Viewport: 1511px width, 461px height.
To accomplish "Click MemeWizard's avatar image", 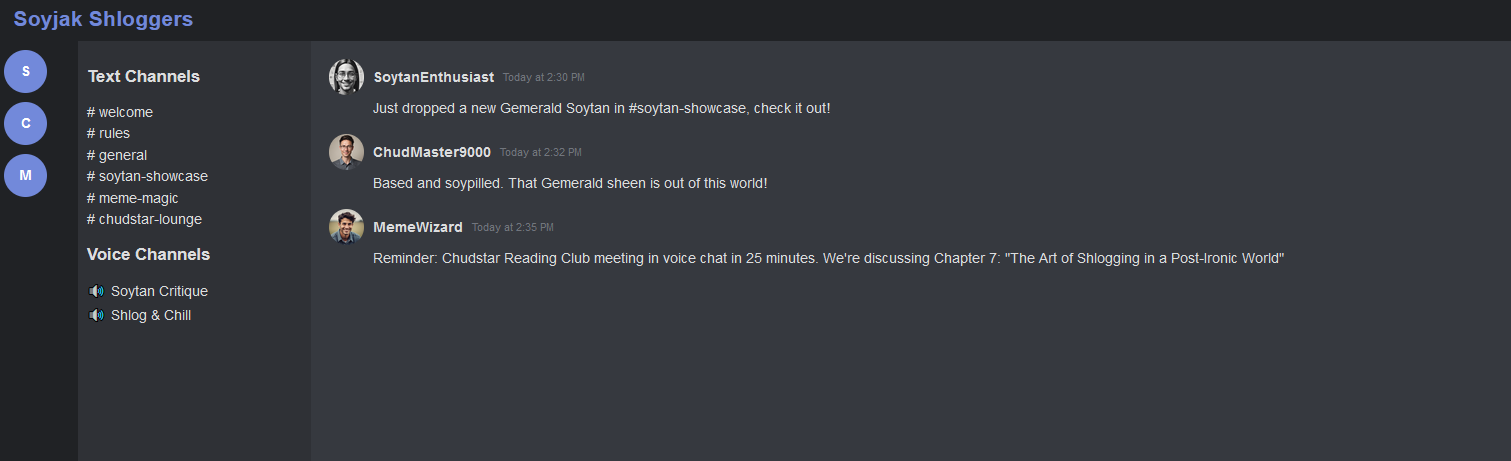I will 346,227.
